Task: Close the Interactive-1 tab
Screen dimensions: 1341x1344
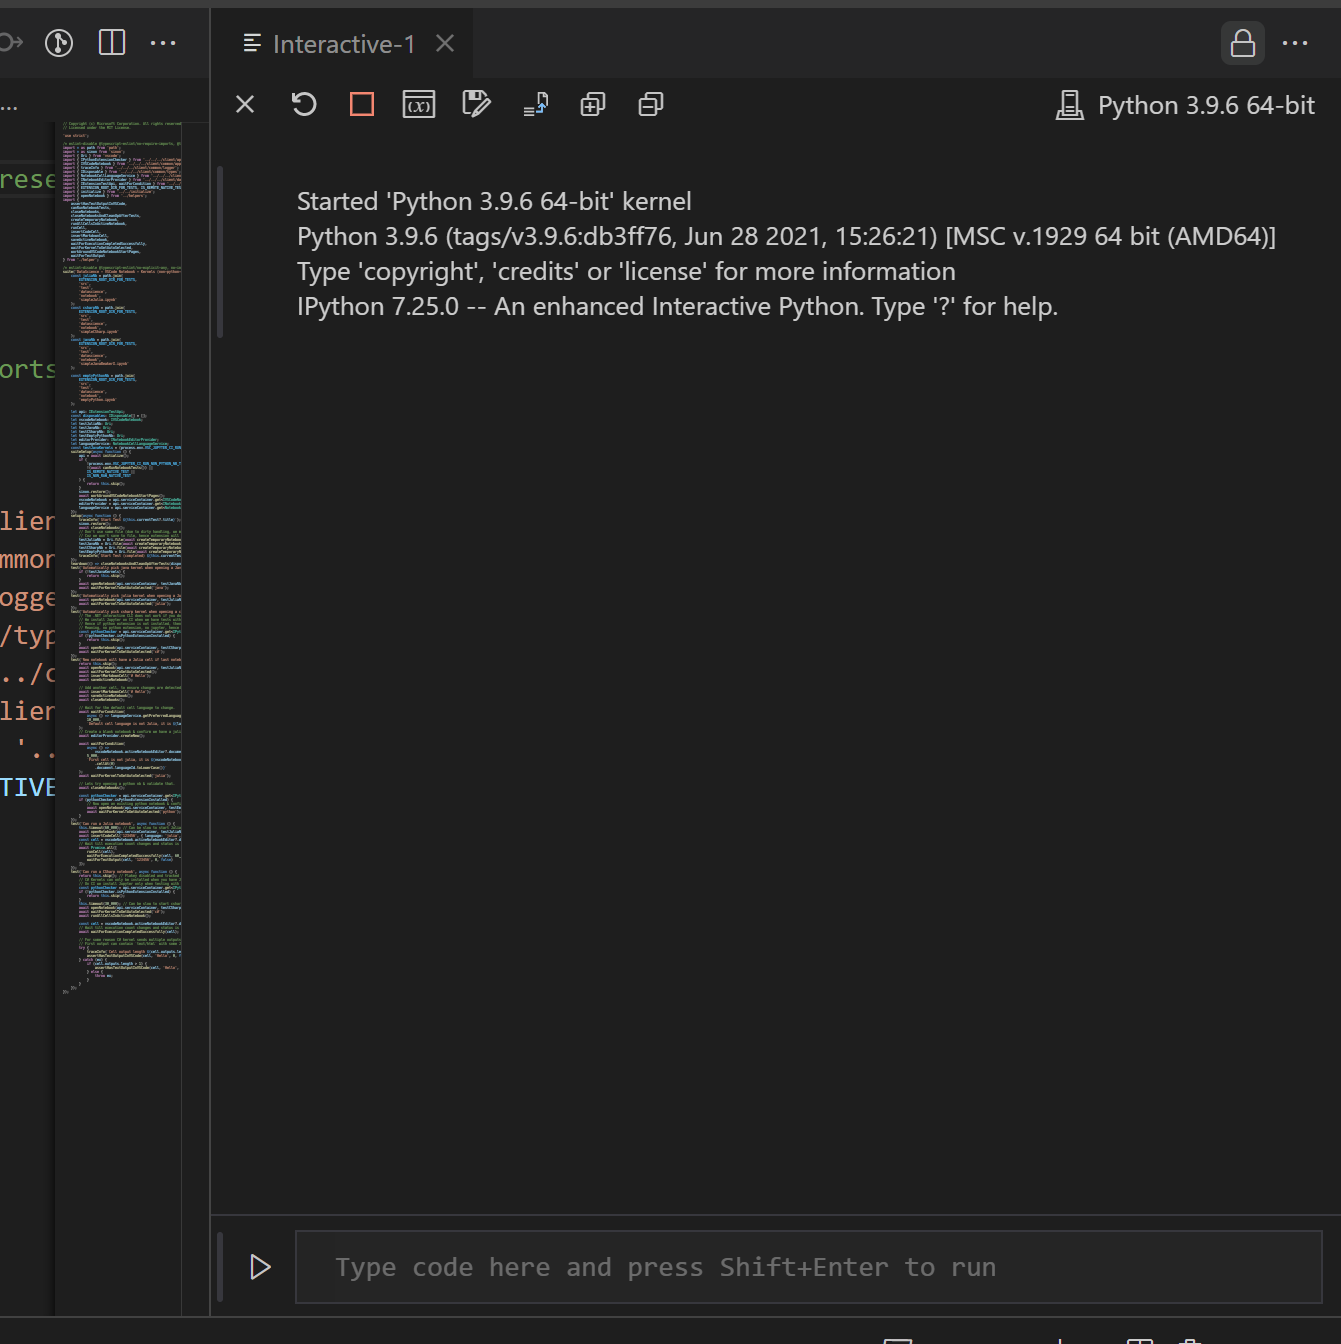Action: (x=445, y=44)
